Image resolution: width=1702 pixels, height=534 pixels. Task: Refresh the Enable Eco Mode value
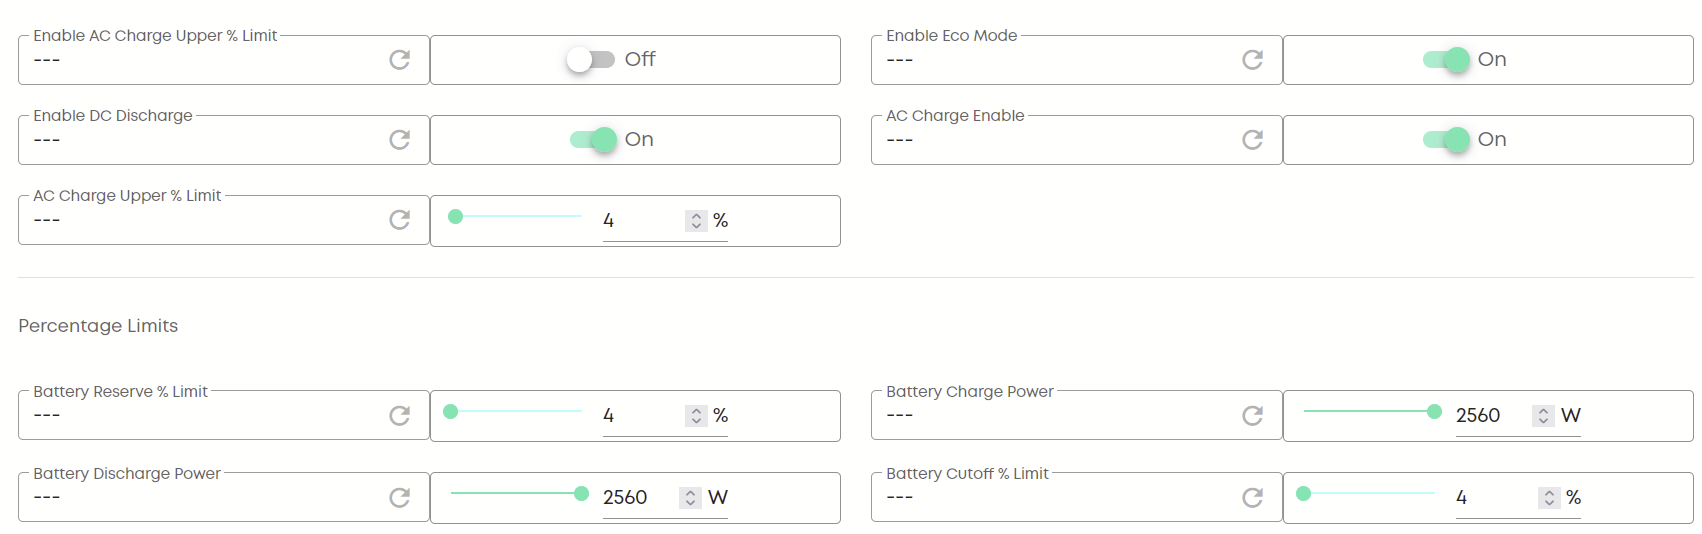click(1252, 60)
